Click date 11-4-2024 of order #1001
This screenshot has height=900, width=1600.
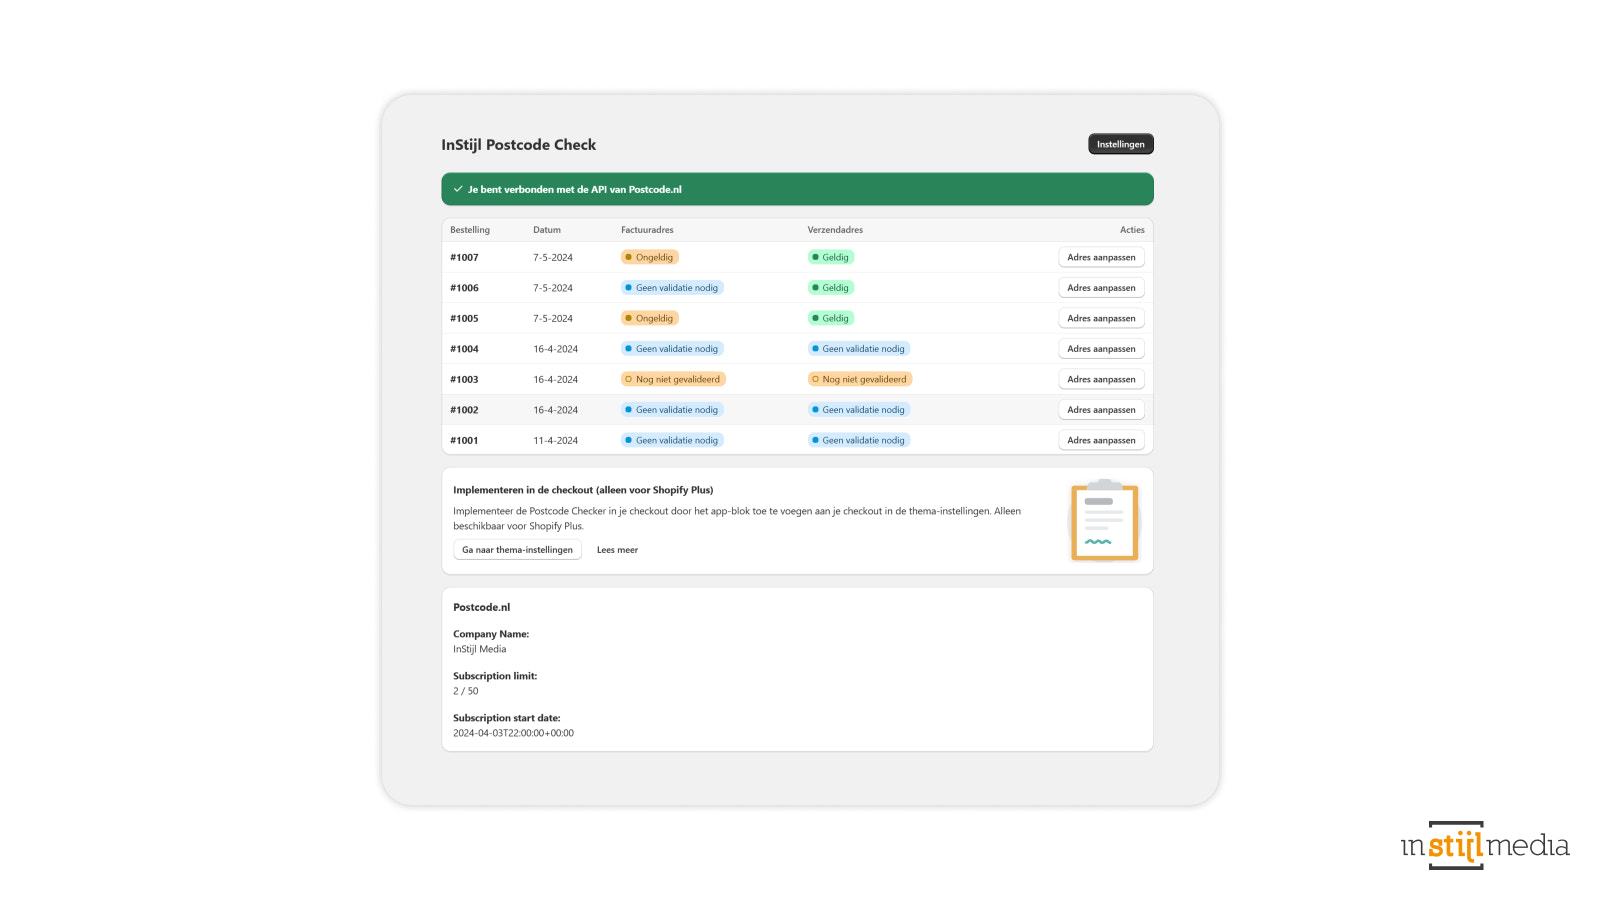tap(555, 440)
